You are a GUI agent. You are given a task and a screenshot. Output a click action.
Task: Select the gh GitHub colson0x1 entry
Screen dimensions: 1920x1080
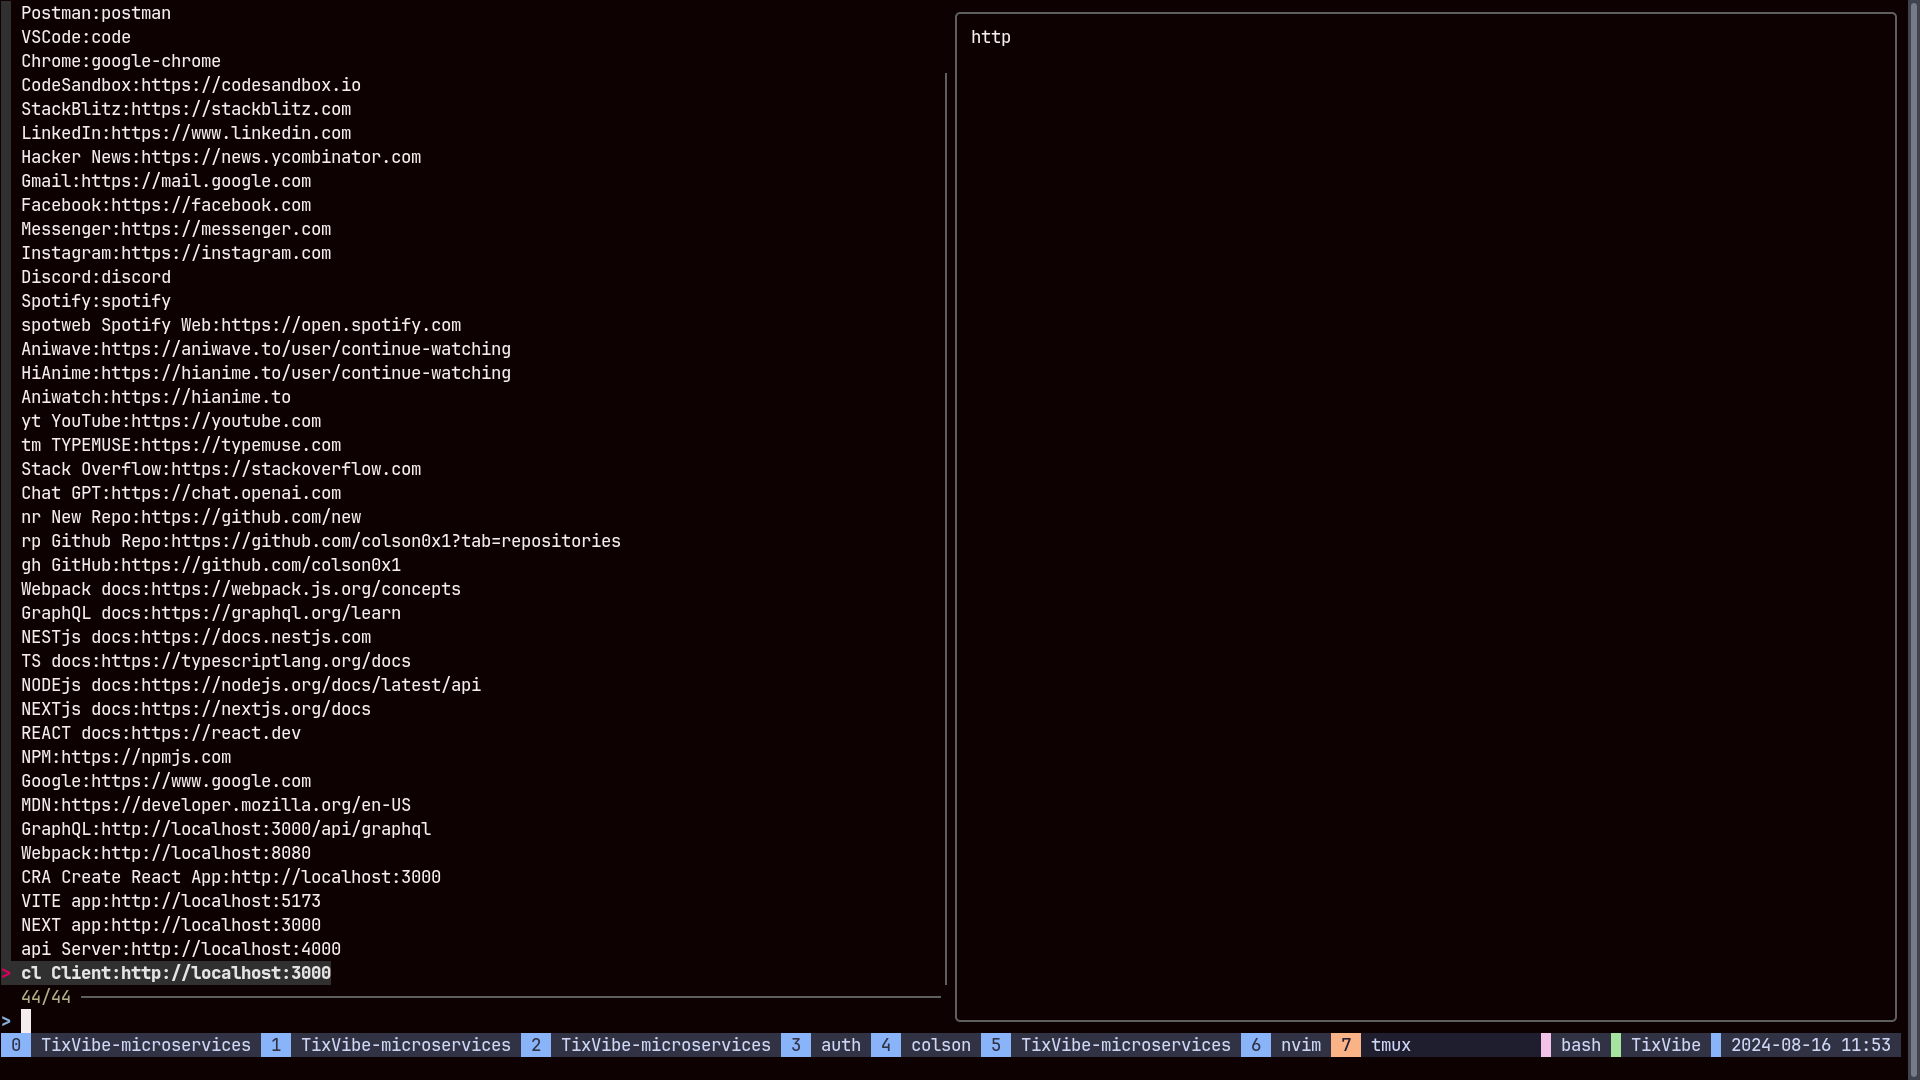point(211,565)
